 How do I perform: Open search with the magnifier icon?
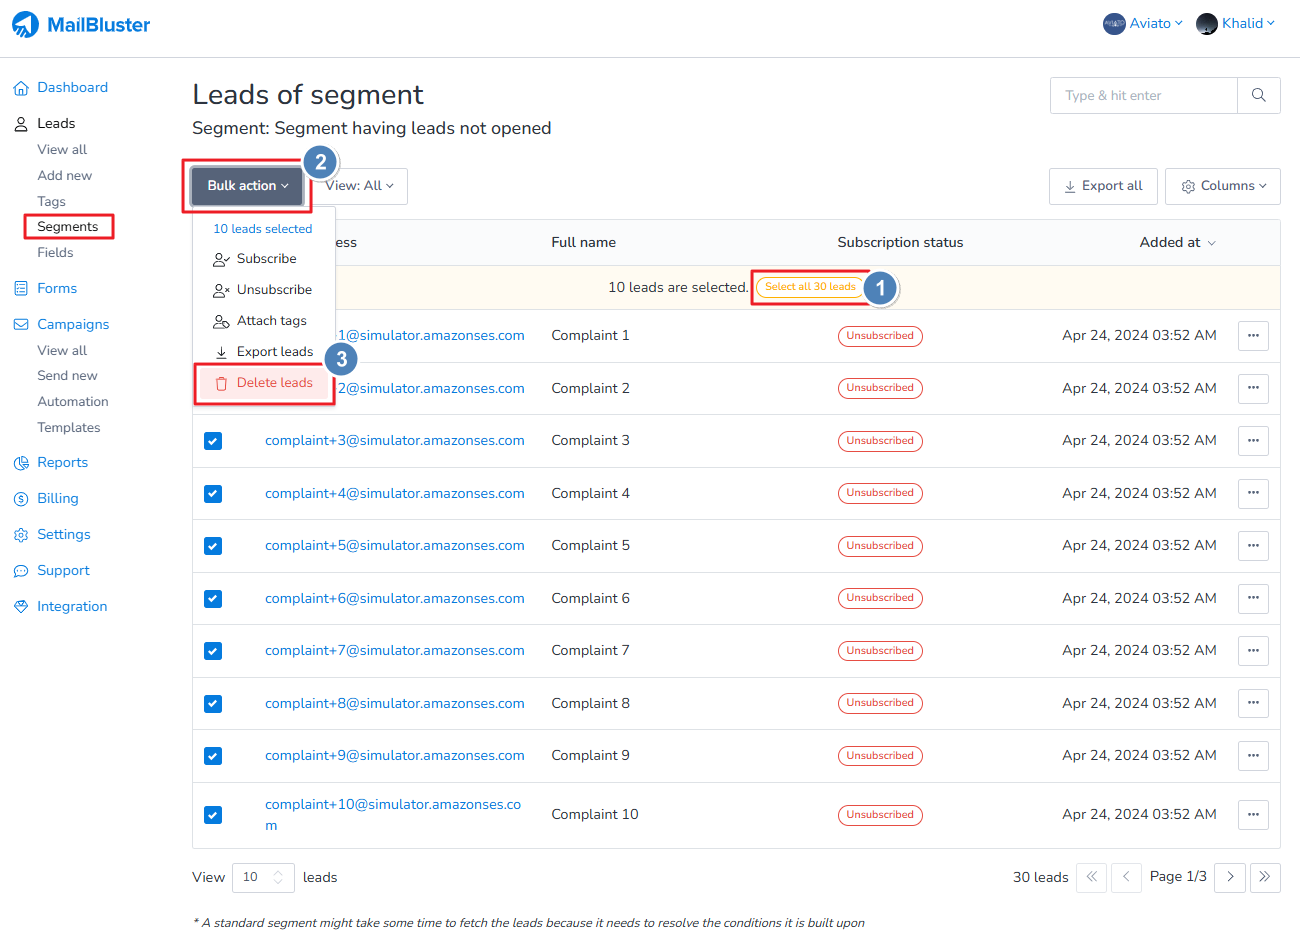pos(1258,95)
